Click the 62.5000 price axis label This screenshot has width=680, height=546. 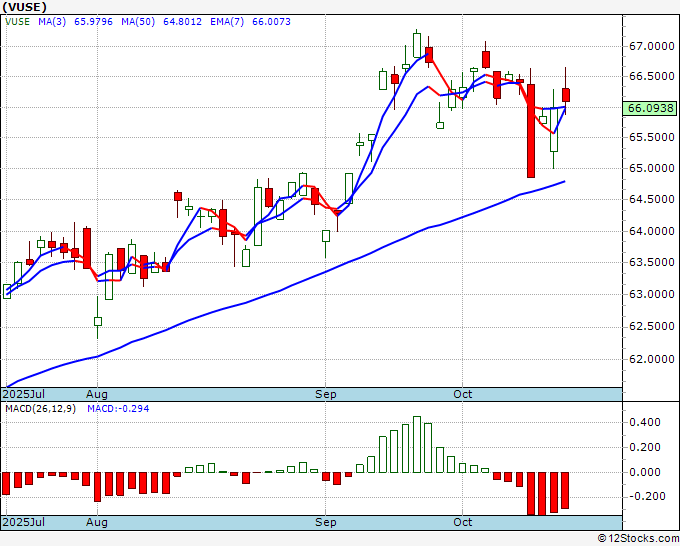click(652, 326)
